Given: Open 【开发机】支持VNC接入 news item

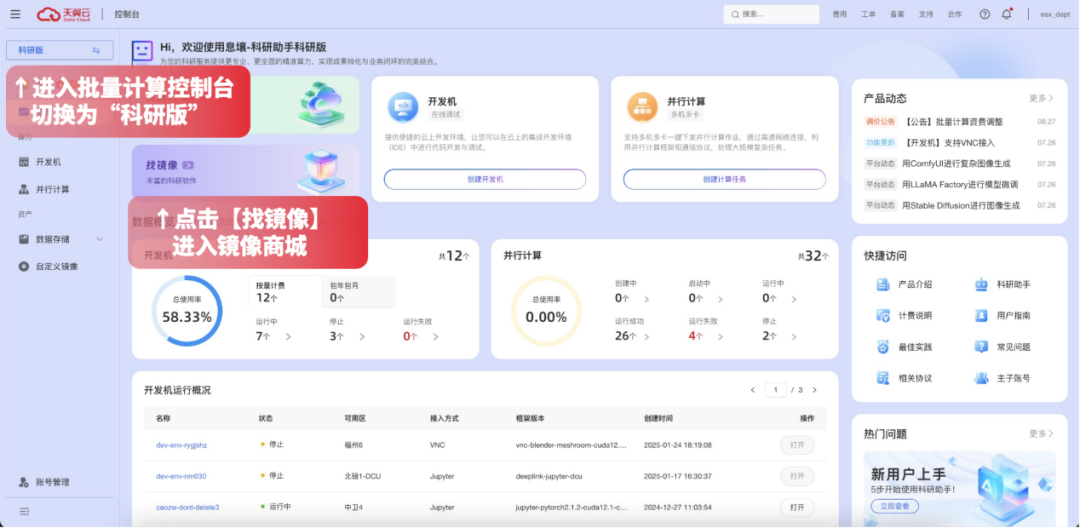Looking at the screenshot, I should (948, 142).
